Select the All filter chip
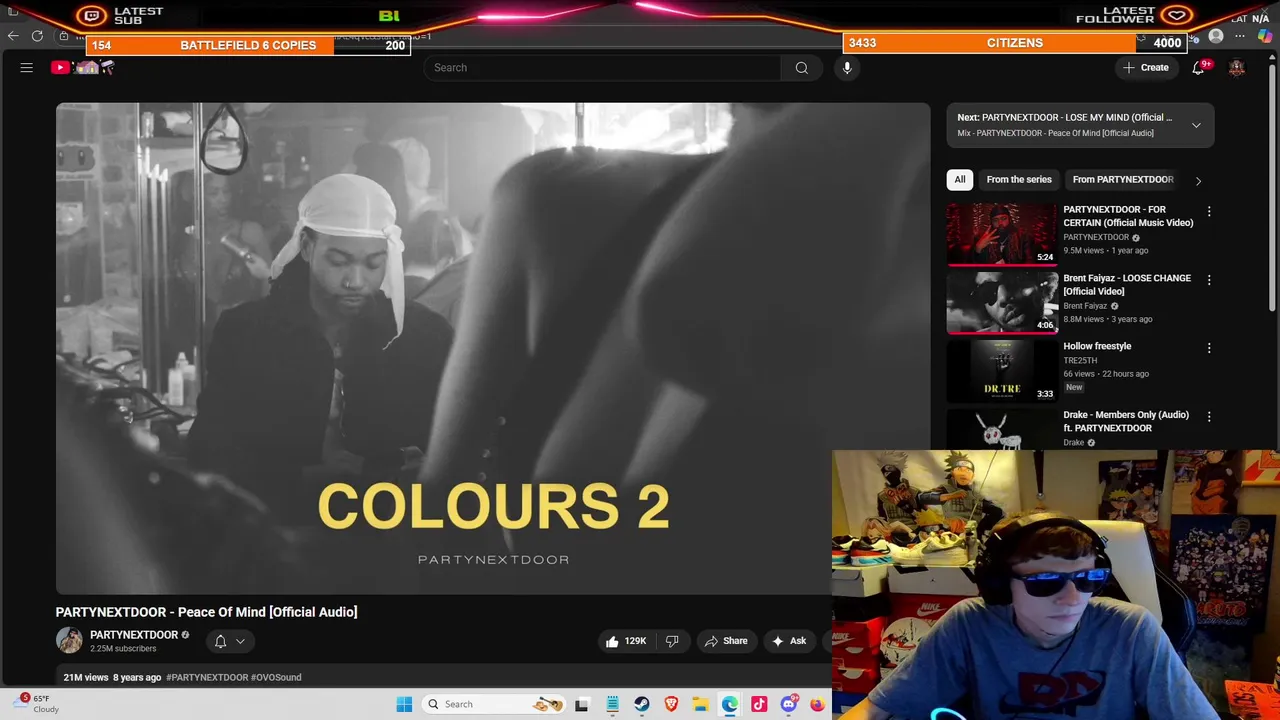The image size is (1280, 720). pyautogui.click(x=960, y=179)
